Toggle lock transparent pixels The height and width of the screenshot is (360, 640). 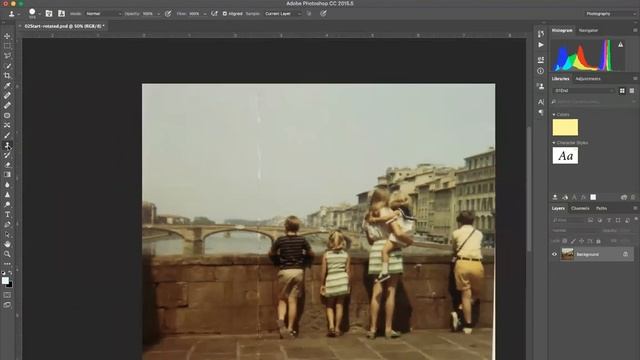pos(565,241)
